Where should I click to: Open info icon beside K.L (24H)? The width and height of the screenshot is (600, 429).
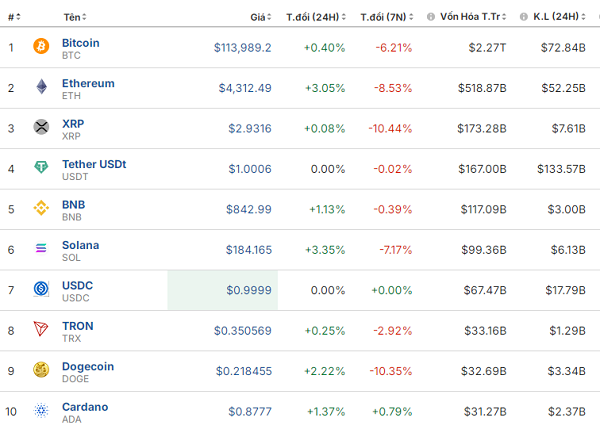pyautogui.click(x=523, y=17)
